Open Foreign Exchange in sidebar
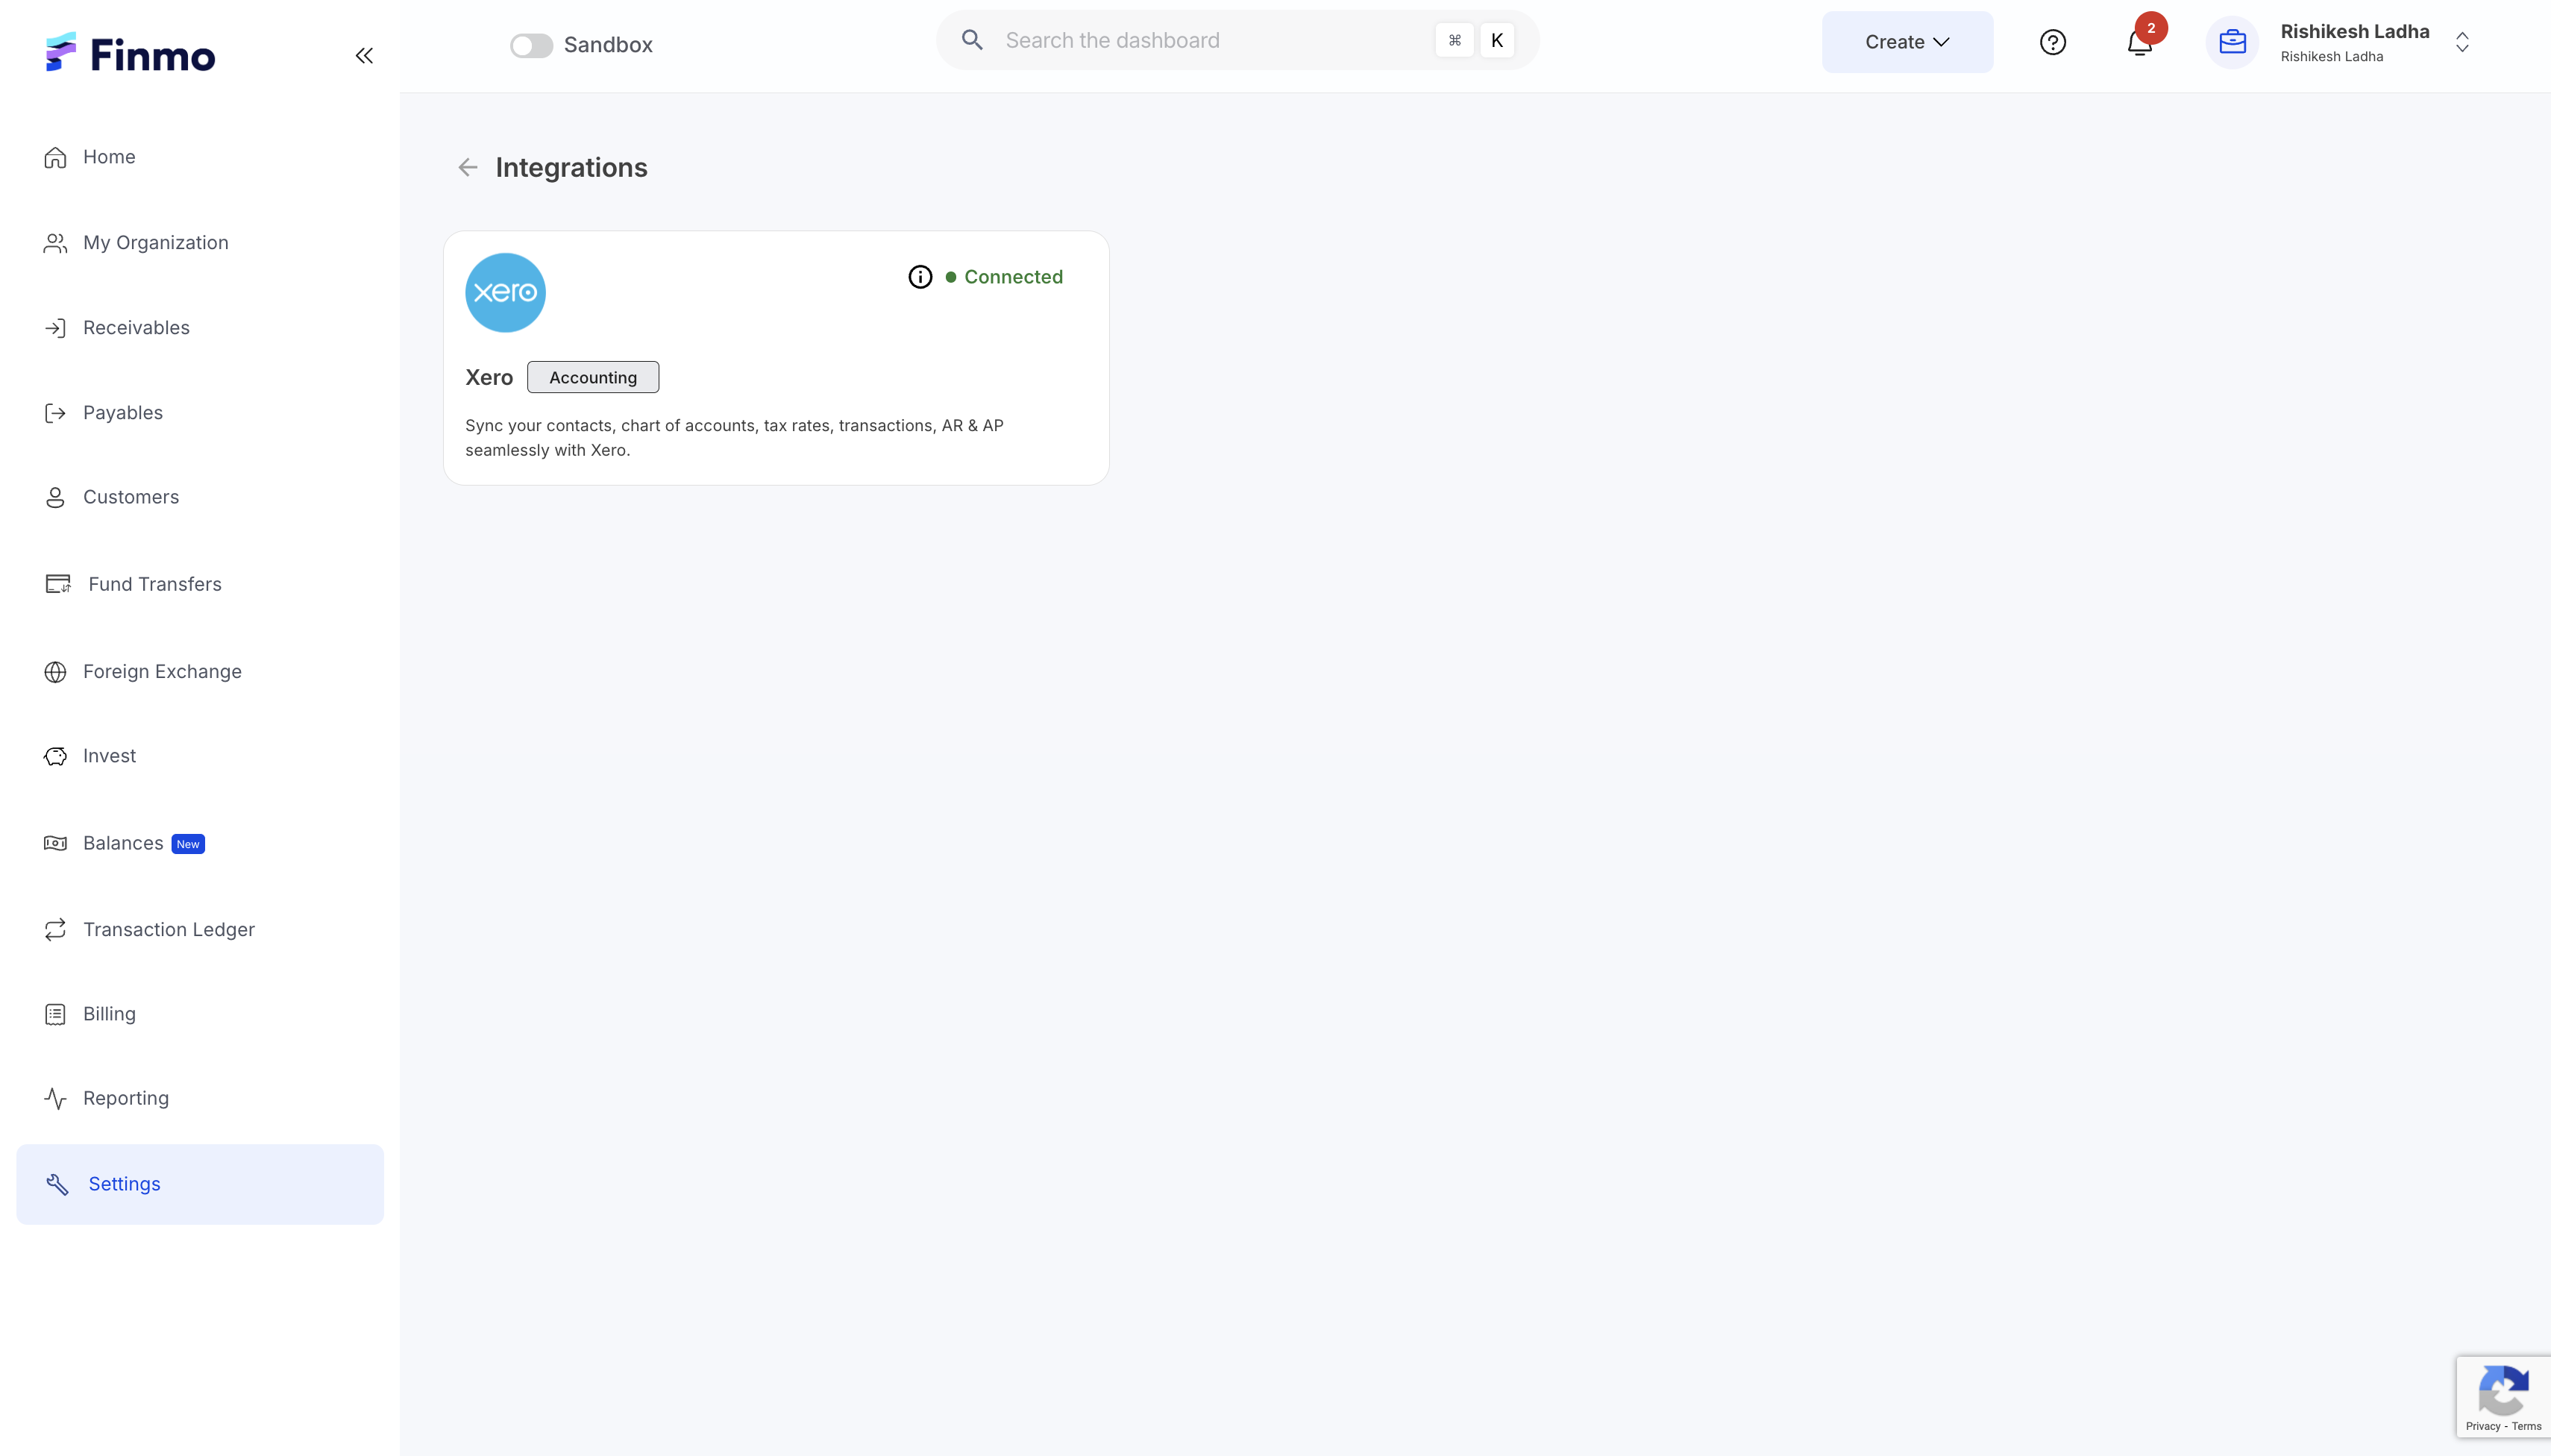Image resolution: width=2551 pixels, height=1456 pixels. click(161, 671)
